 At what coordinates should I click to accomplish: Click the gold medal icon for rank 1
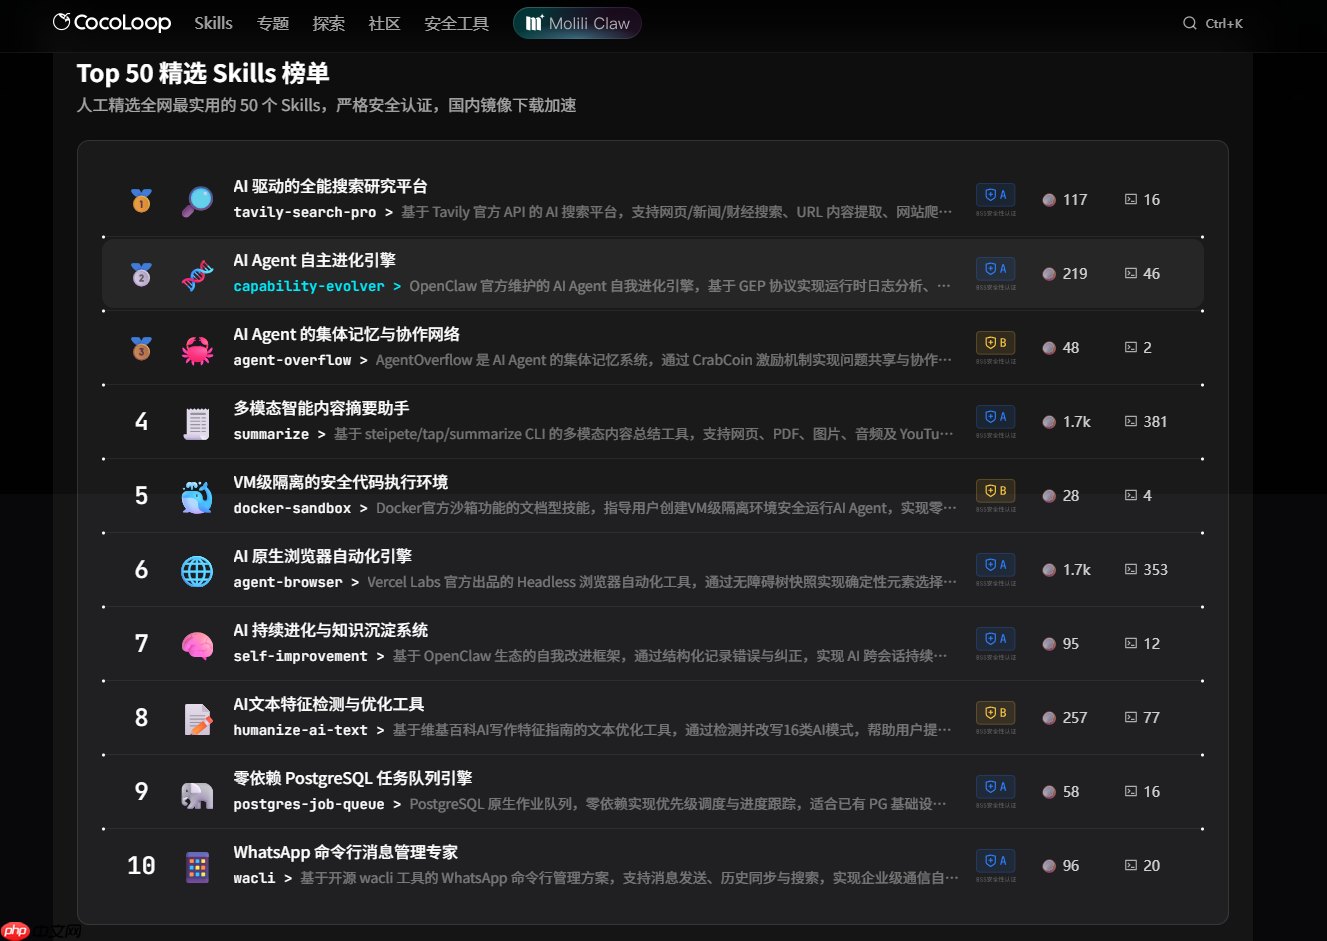point(141,199)
